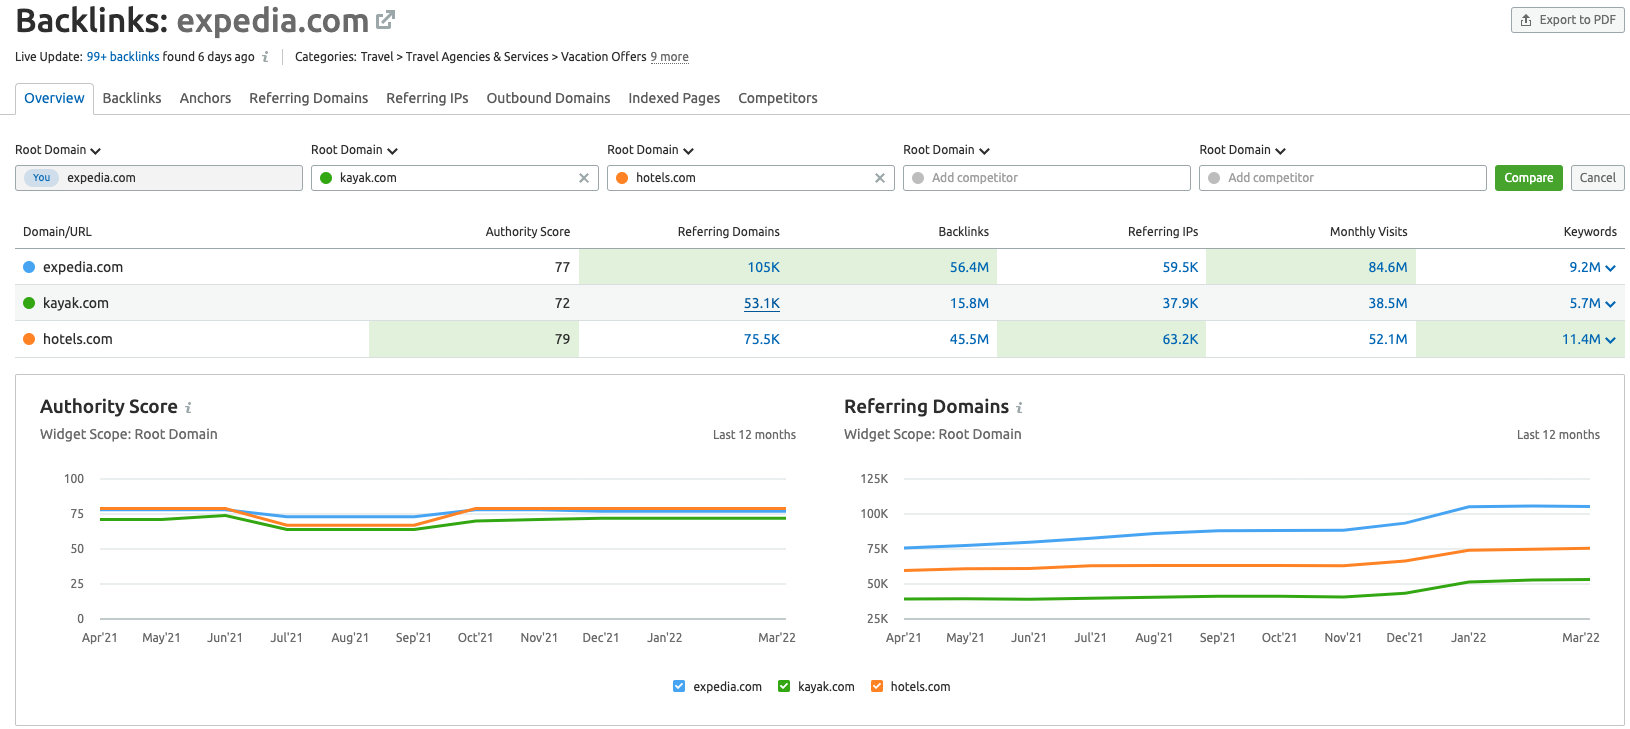
Task: Expand Root Domain dropdown above hotels.com field
Action: tap(650, 150)
